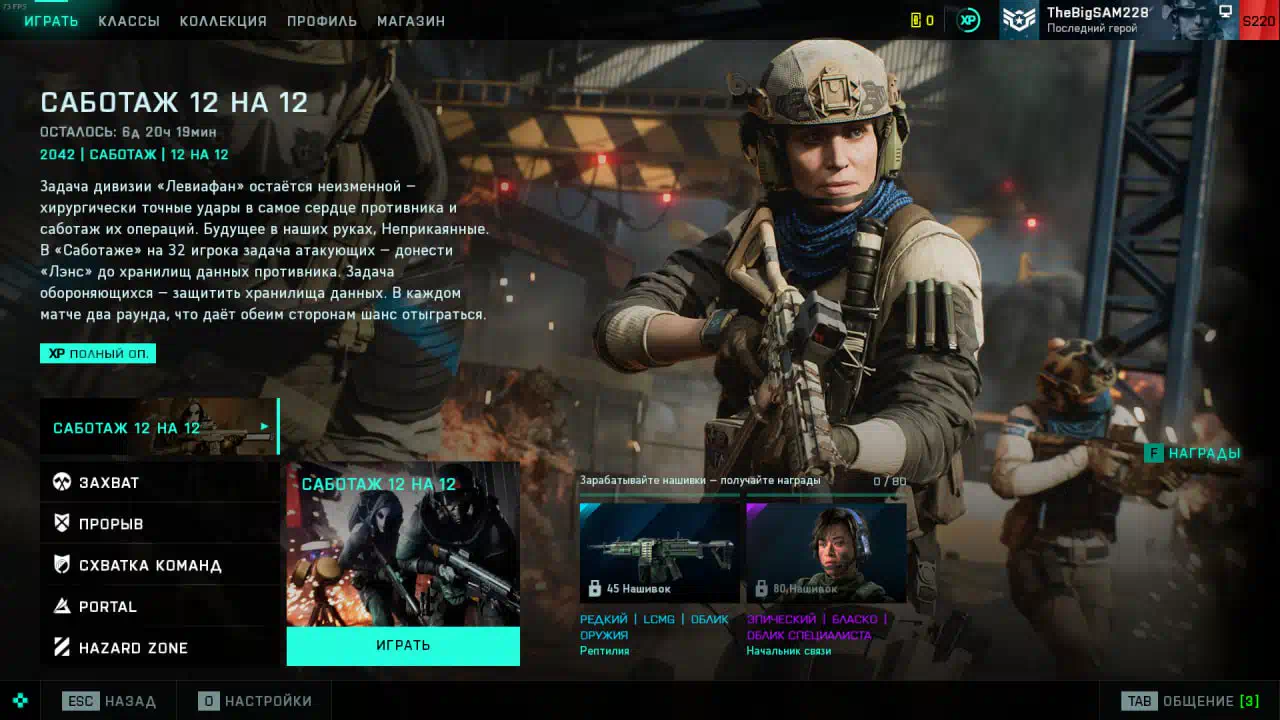Click the shield icon beside СХВАТКА КОМАНД
Image resolution: width=1280 pixels, height=720 pixels.
tap(62, 565)
